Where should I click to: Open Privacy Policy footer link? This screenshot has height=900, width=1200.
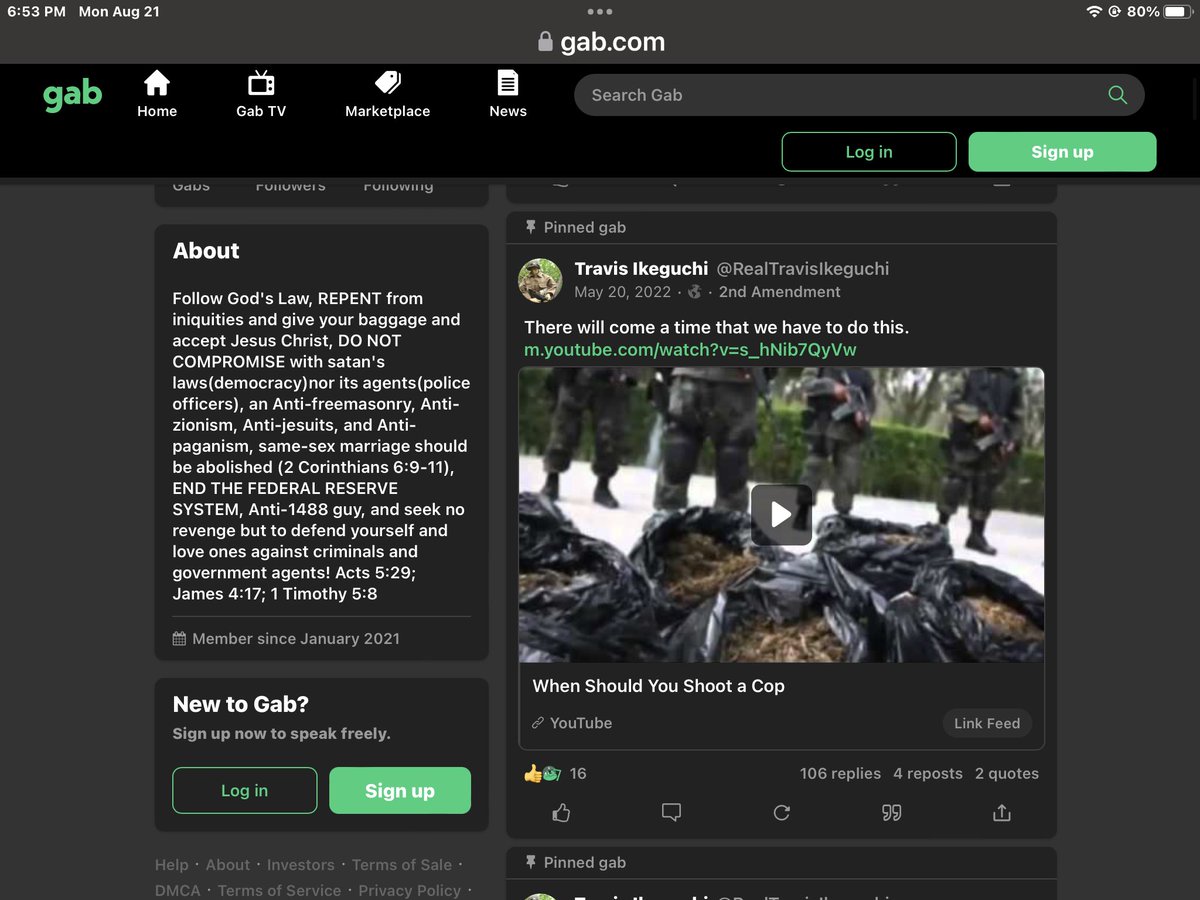(410, 890)
